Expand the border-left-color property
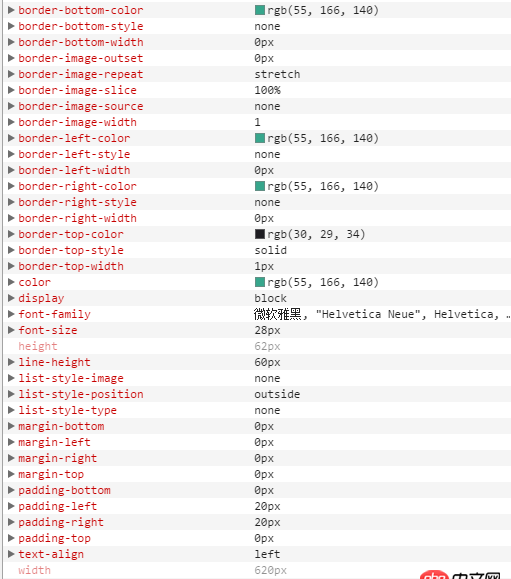 coord(11,138)
